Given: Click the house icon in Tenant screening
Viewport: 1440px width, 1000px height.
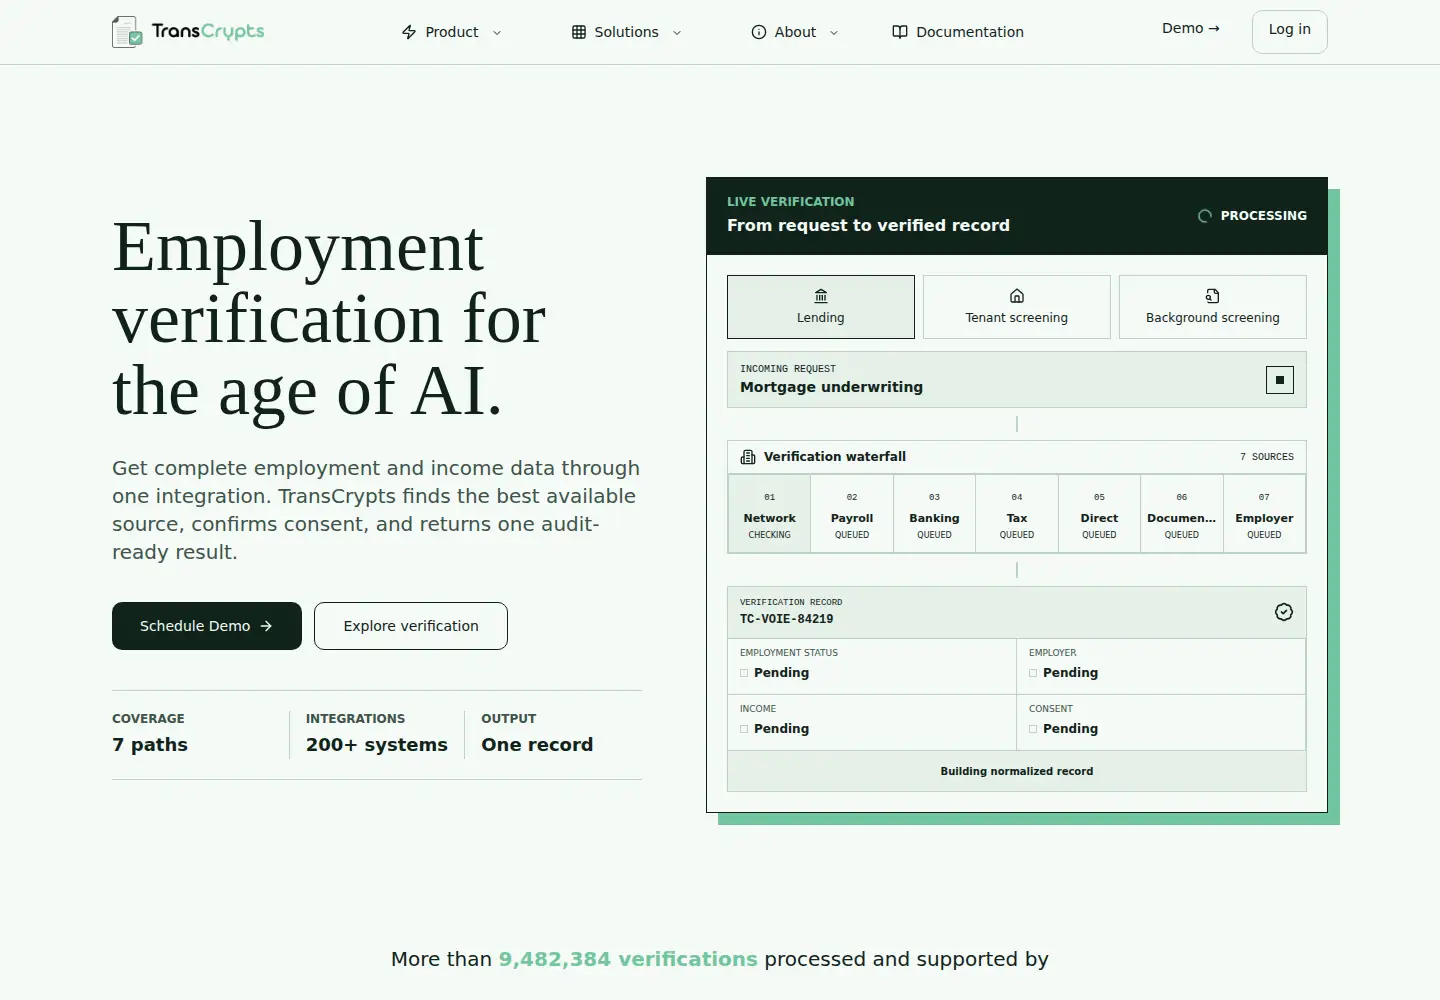Looking at the screenshot, I should click(x=1017, y=296).
